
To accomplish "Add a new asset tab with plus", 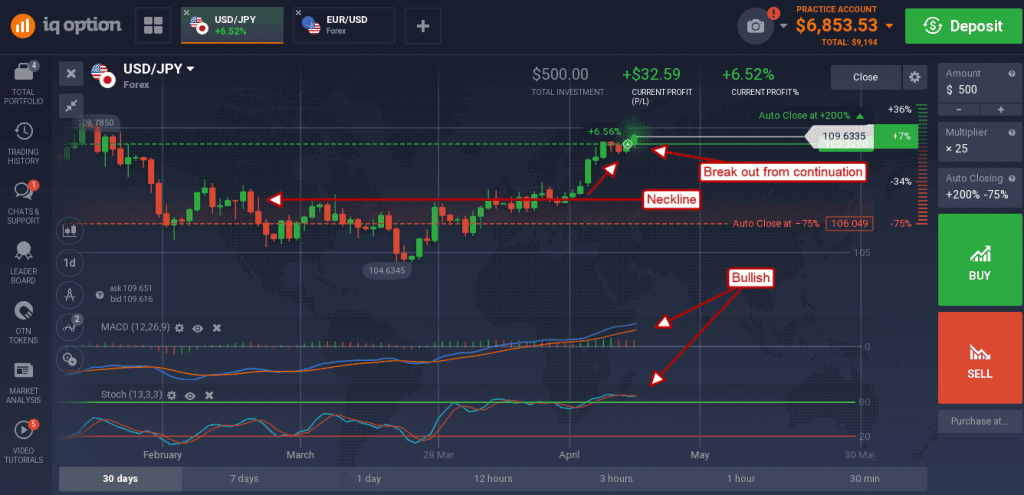I will point(423,25).
